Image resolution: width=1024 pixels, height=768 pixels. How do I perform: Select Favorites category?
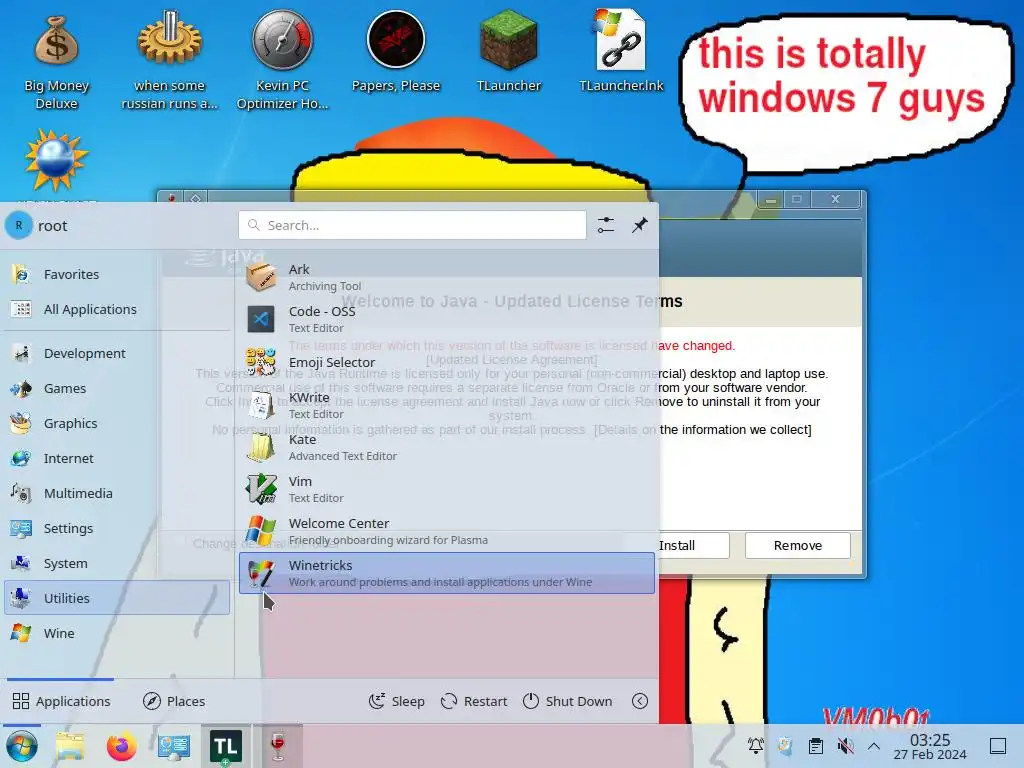pyautogui.click(x=118, y=274)
